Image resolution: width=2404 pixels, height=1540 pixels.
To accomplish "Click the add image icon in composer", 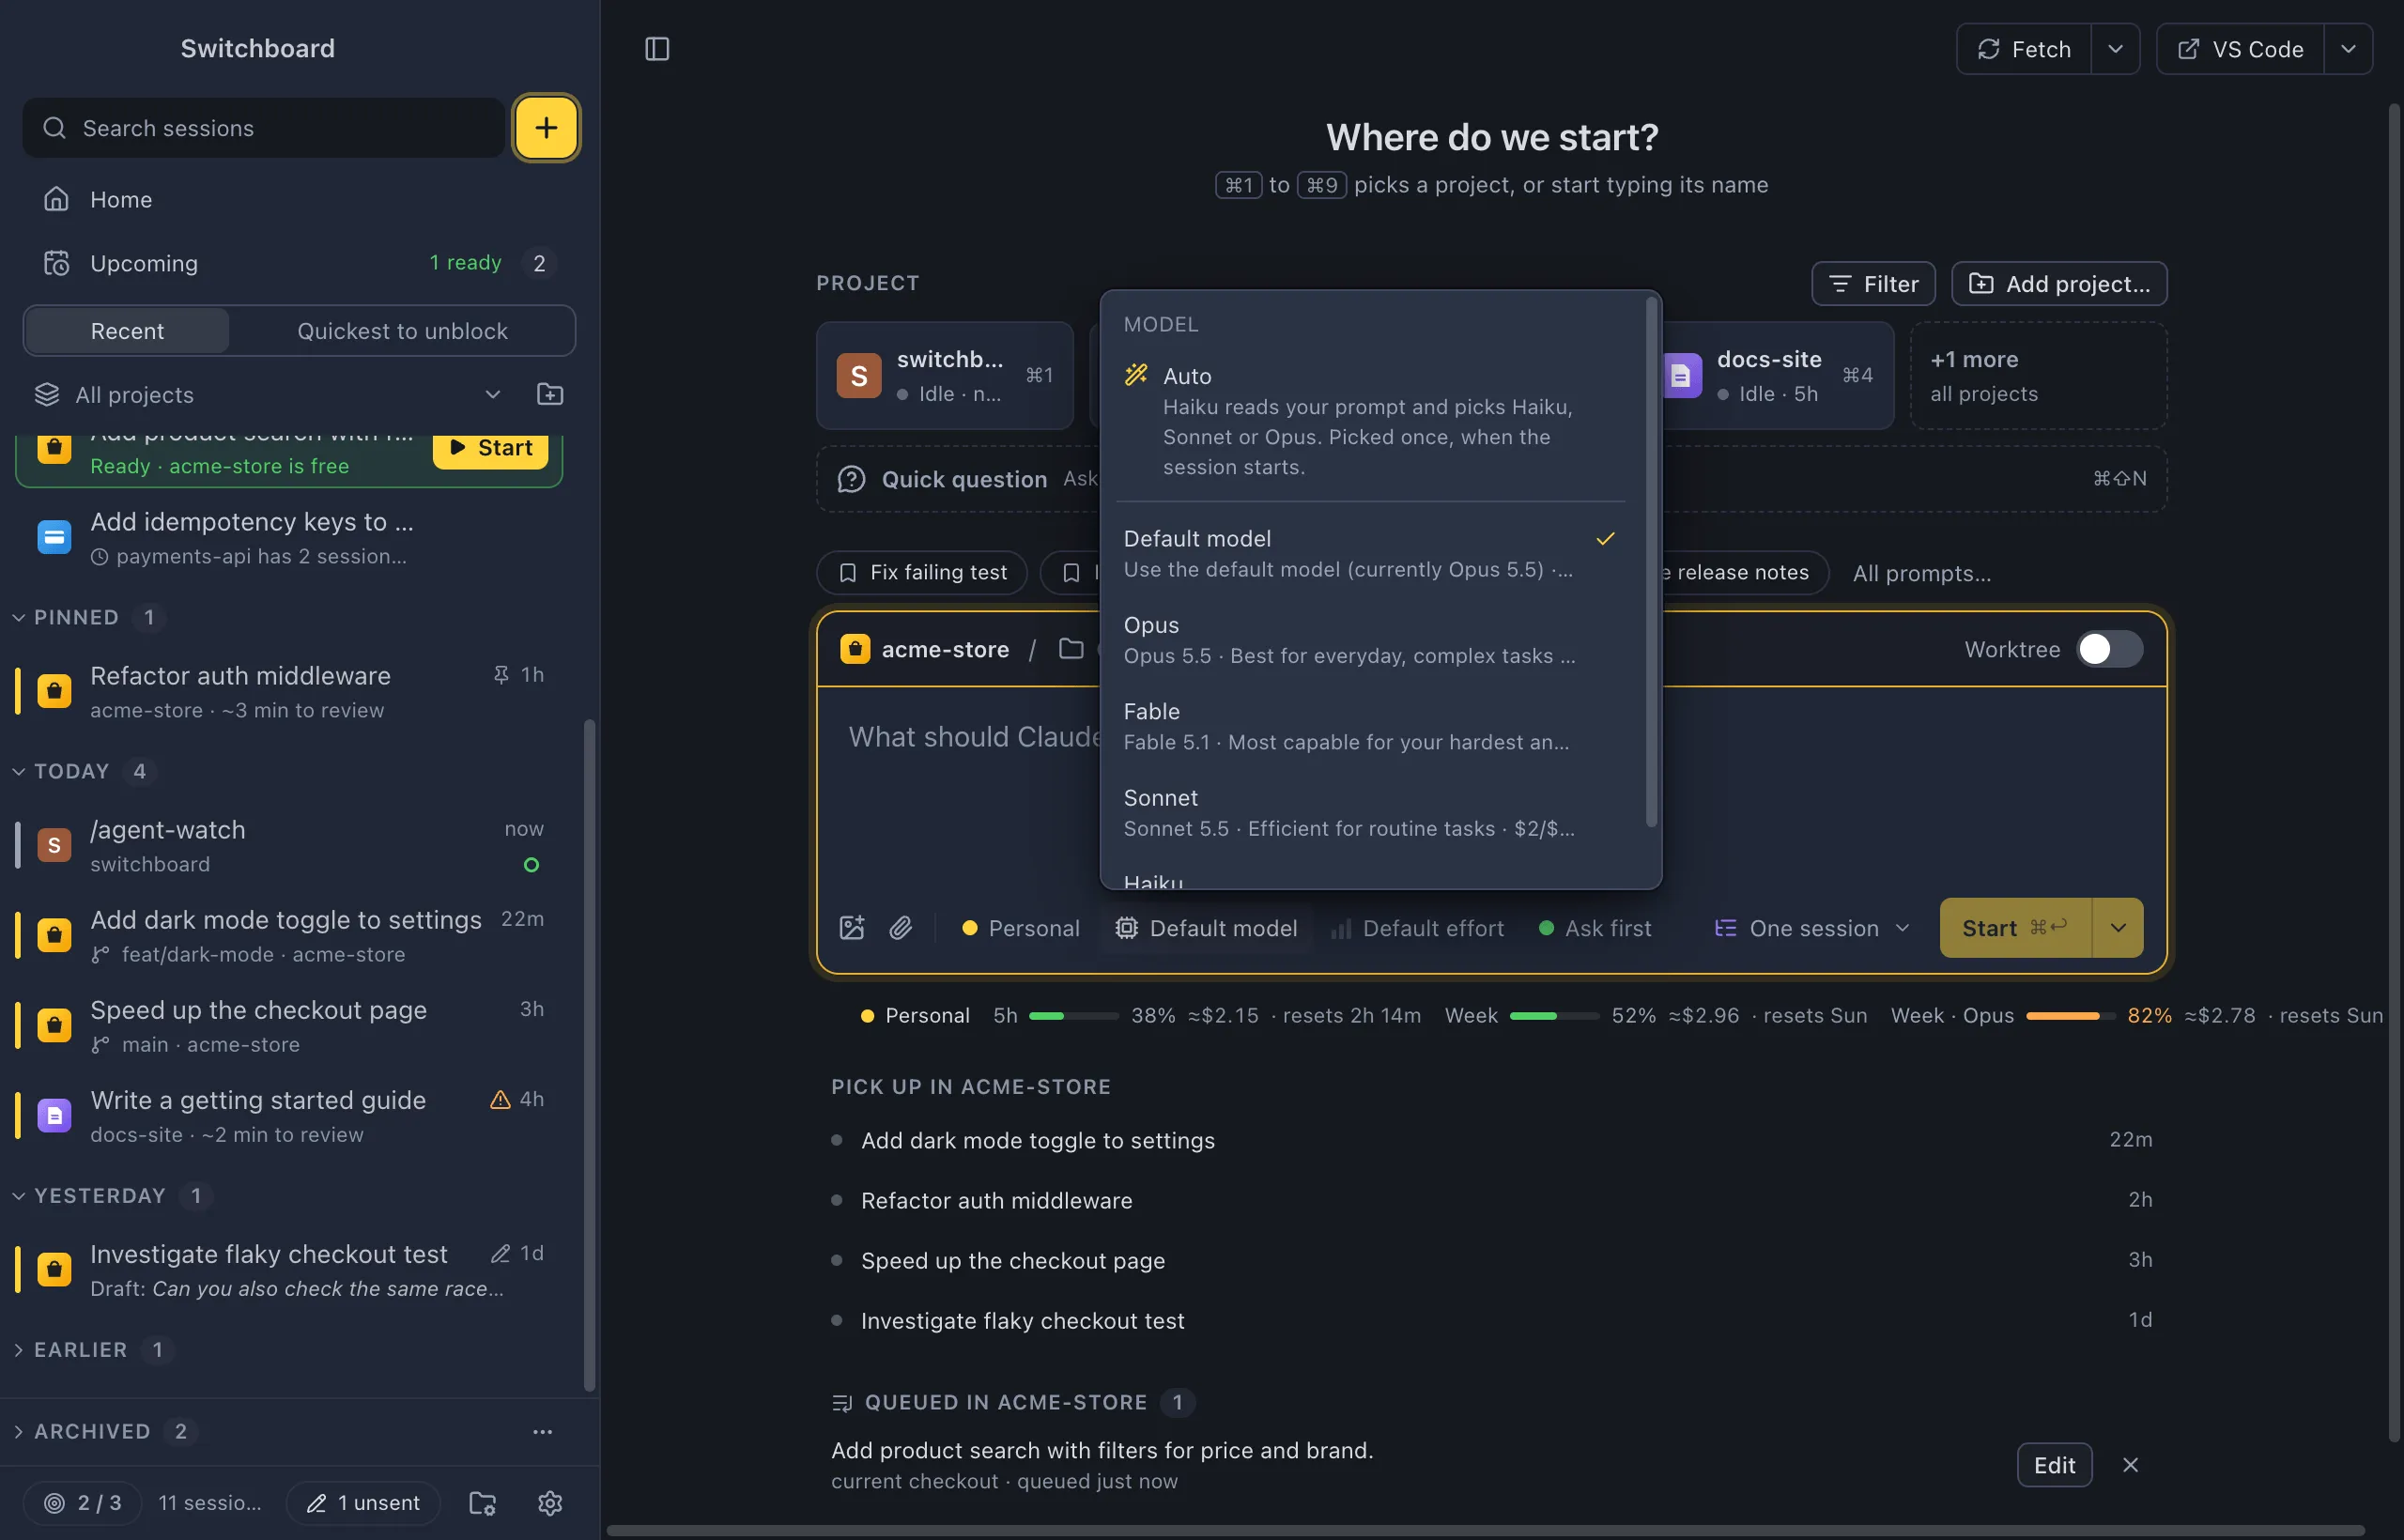I will point(852,928).
